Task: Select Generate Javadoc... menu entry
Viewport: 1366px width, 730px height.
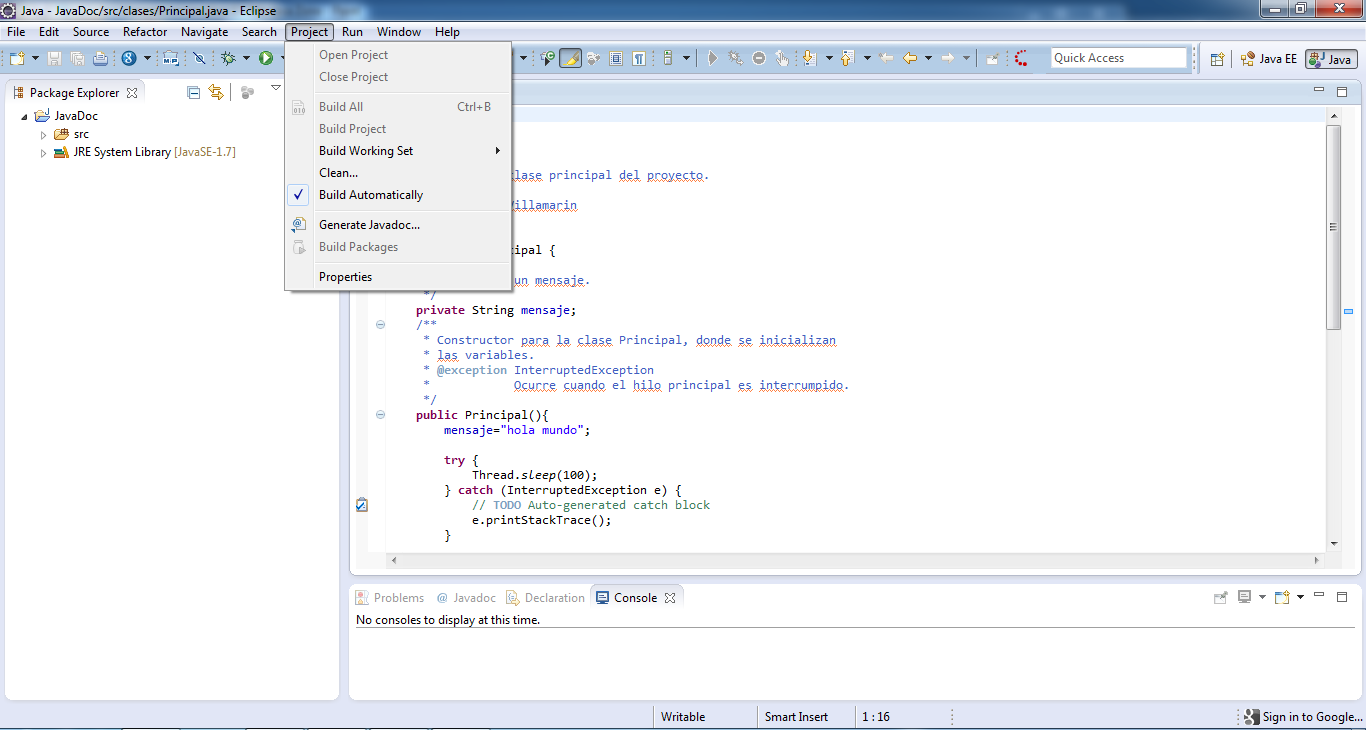Action: (369, 225)
